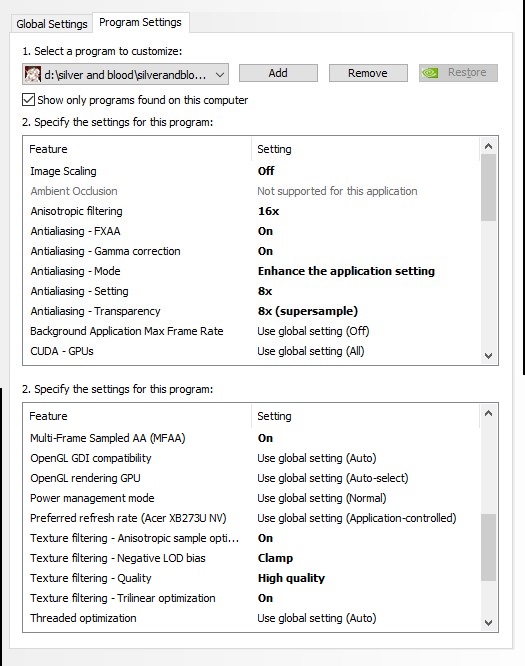Image resolution: width=525 pixels, height=666 pixels.
Task: Click the top list scrollbar thumb
Action: (488, 187)
